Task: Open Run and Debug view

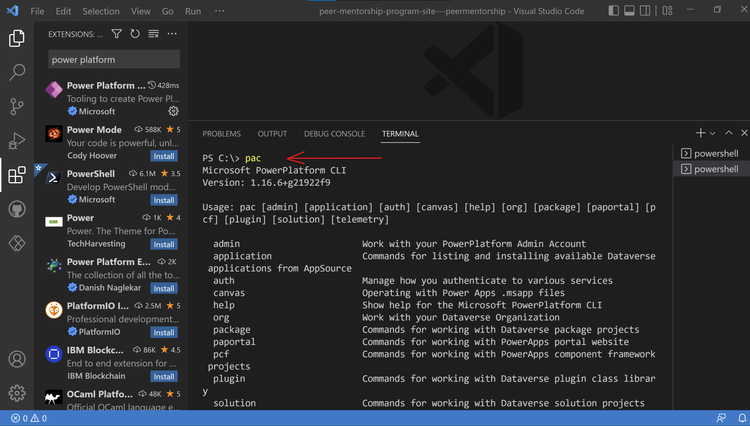Action: [17, 141]
